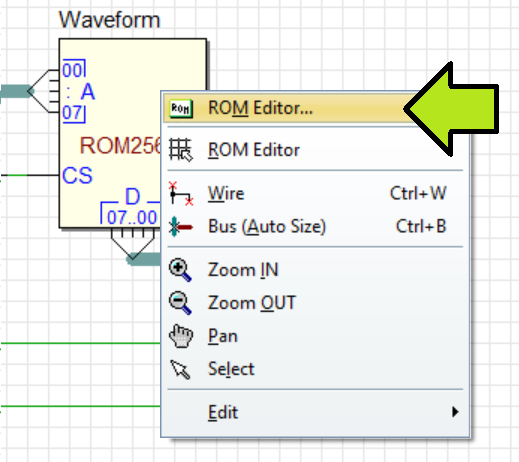
Task: Click the Wire tool icon
Action: [181, 193]
